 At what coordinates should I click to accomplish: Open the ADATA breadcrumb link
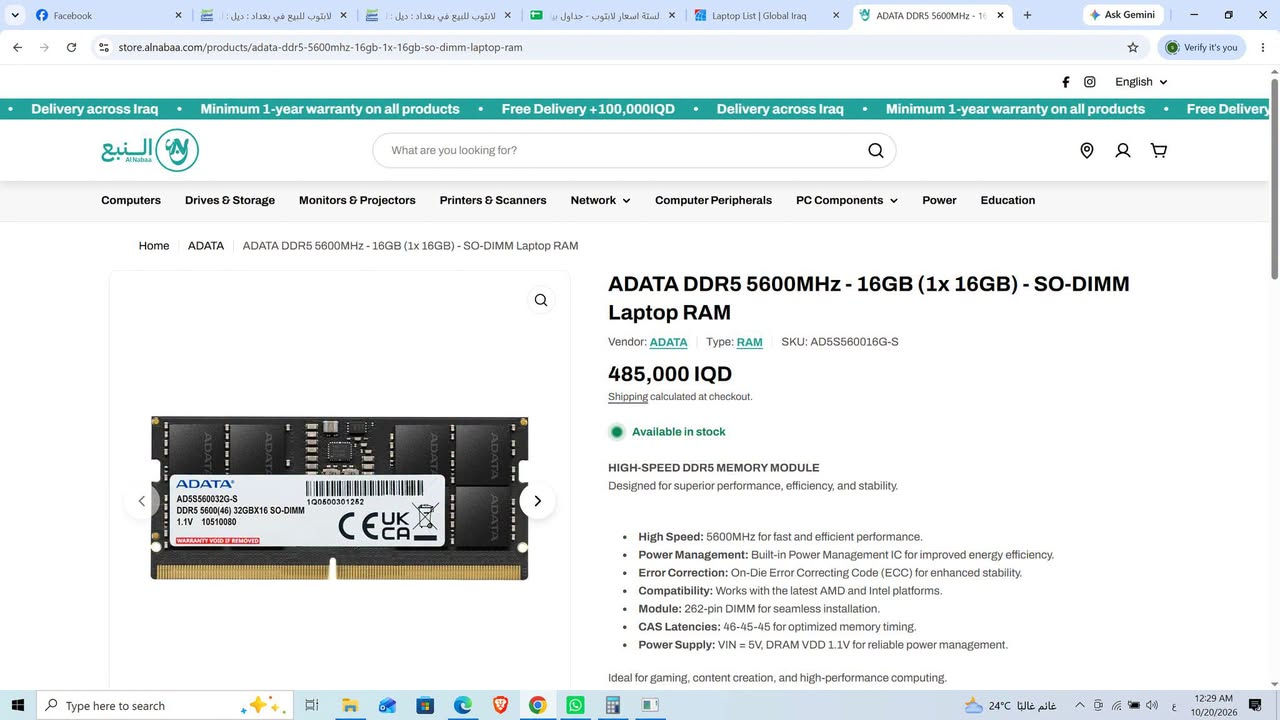pyautogui.click(x=206, y=246)
